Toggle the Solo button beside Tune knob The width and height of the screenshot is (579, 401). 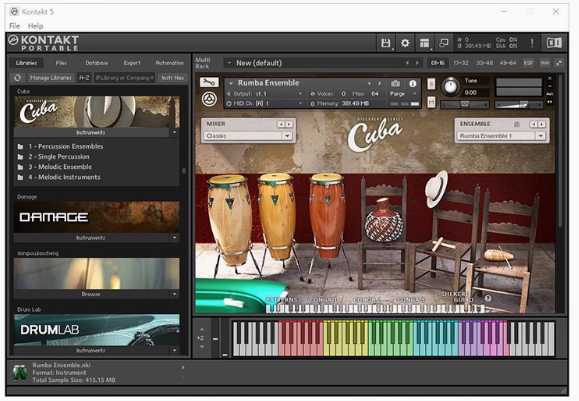[431, 84]
